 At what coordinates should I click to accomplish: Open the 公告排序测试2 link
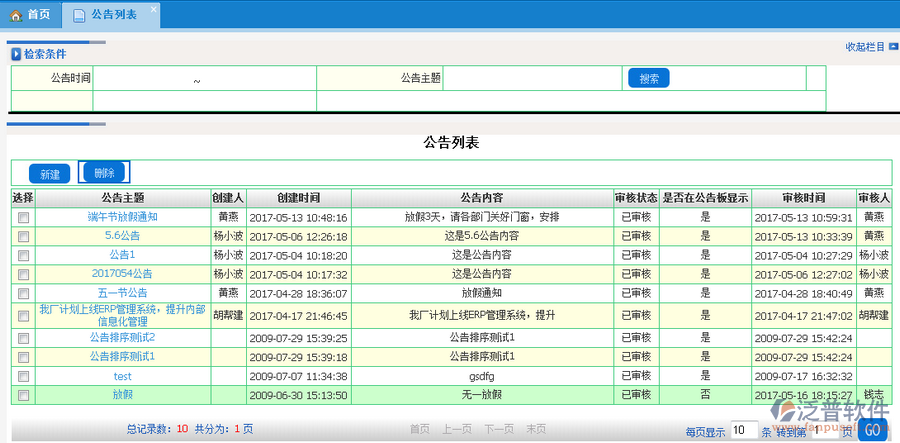[x=122, y=338]
